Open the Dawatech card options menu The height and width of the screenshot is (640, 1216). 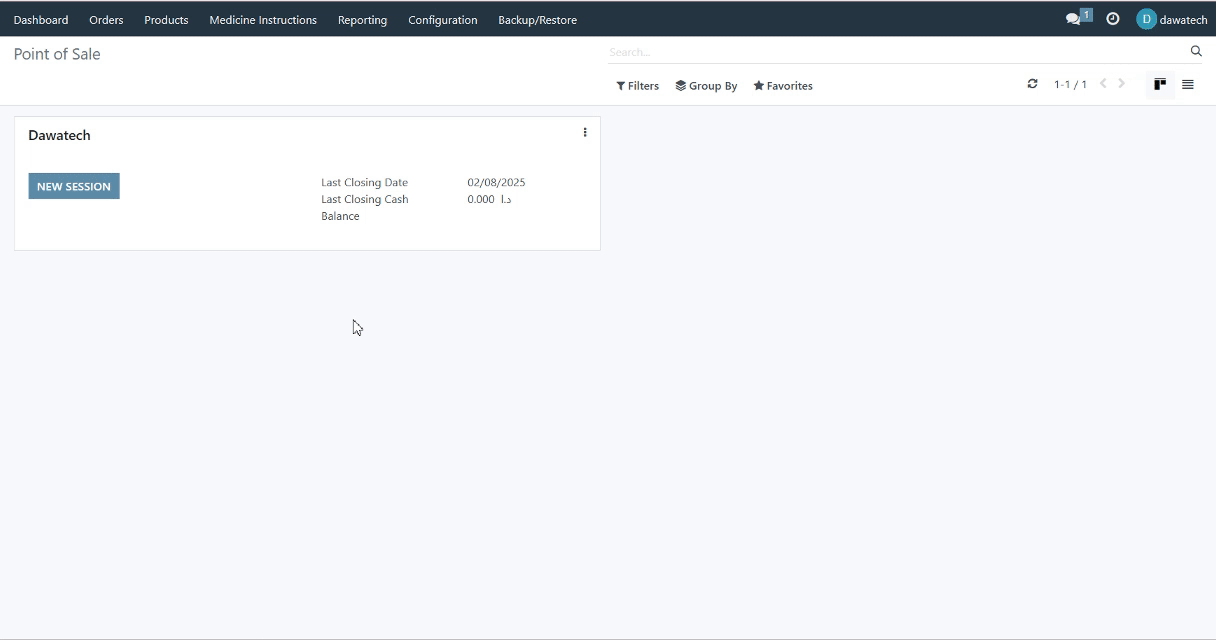[x=585, y=132]
